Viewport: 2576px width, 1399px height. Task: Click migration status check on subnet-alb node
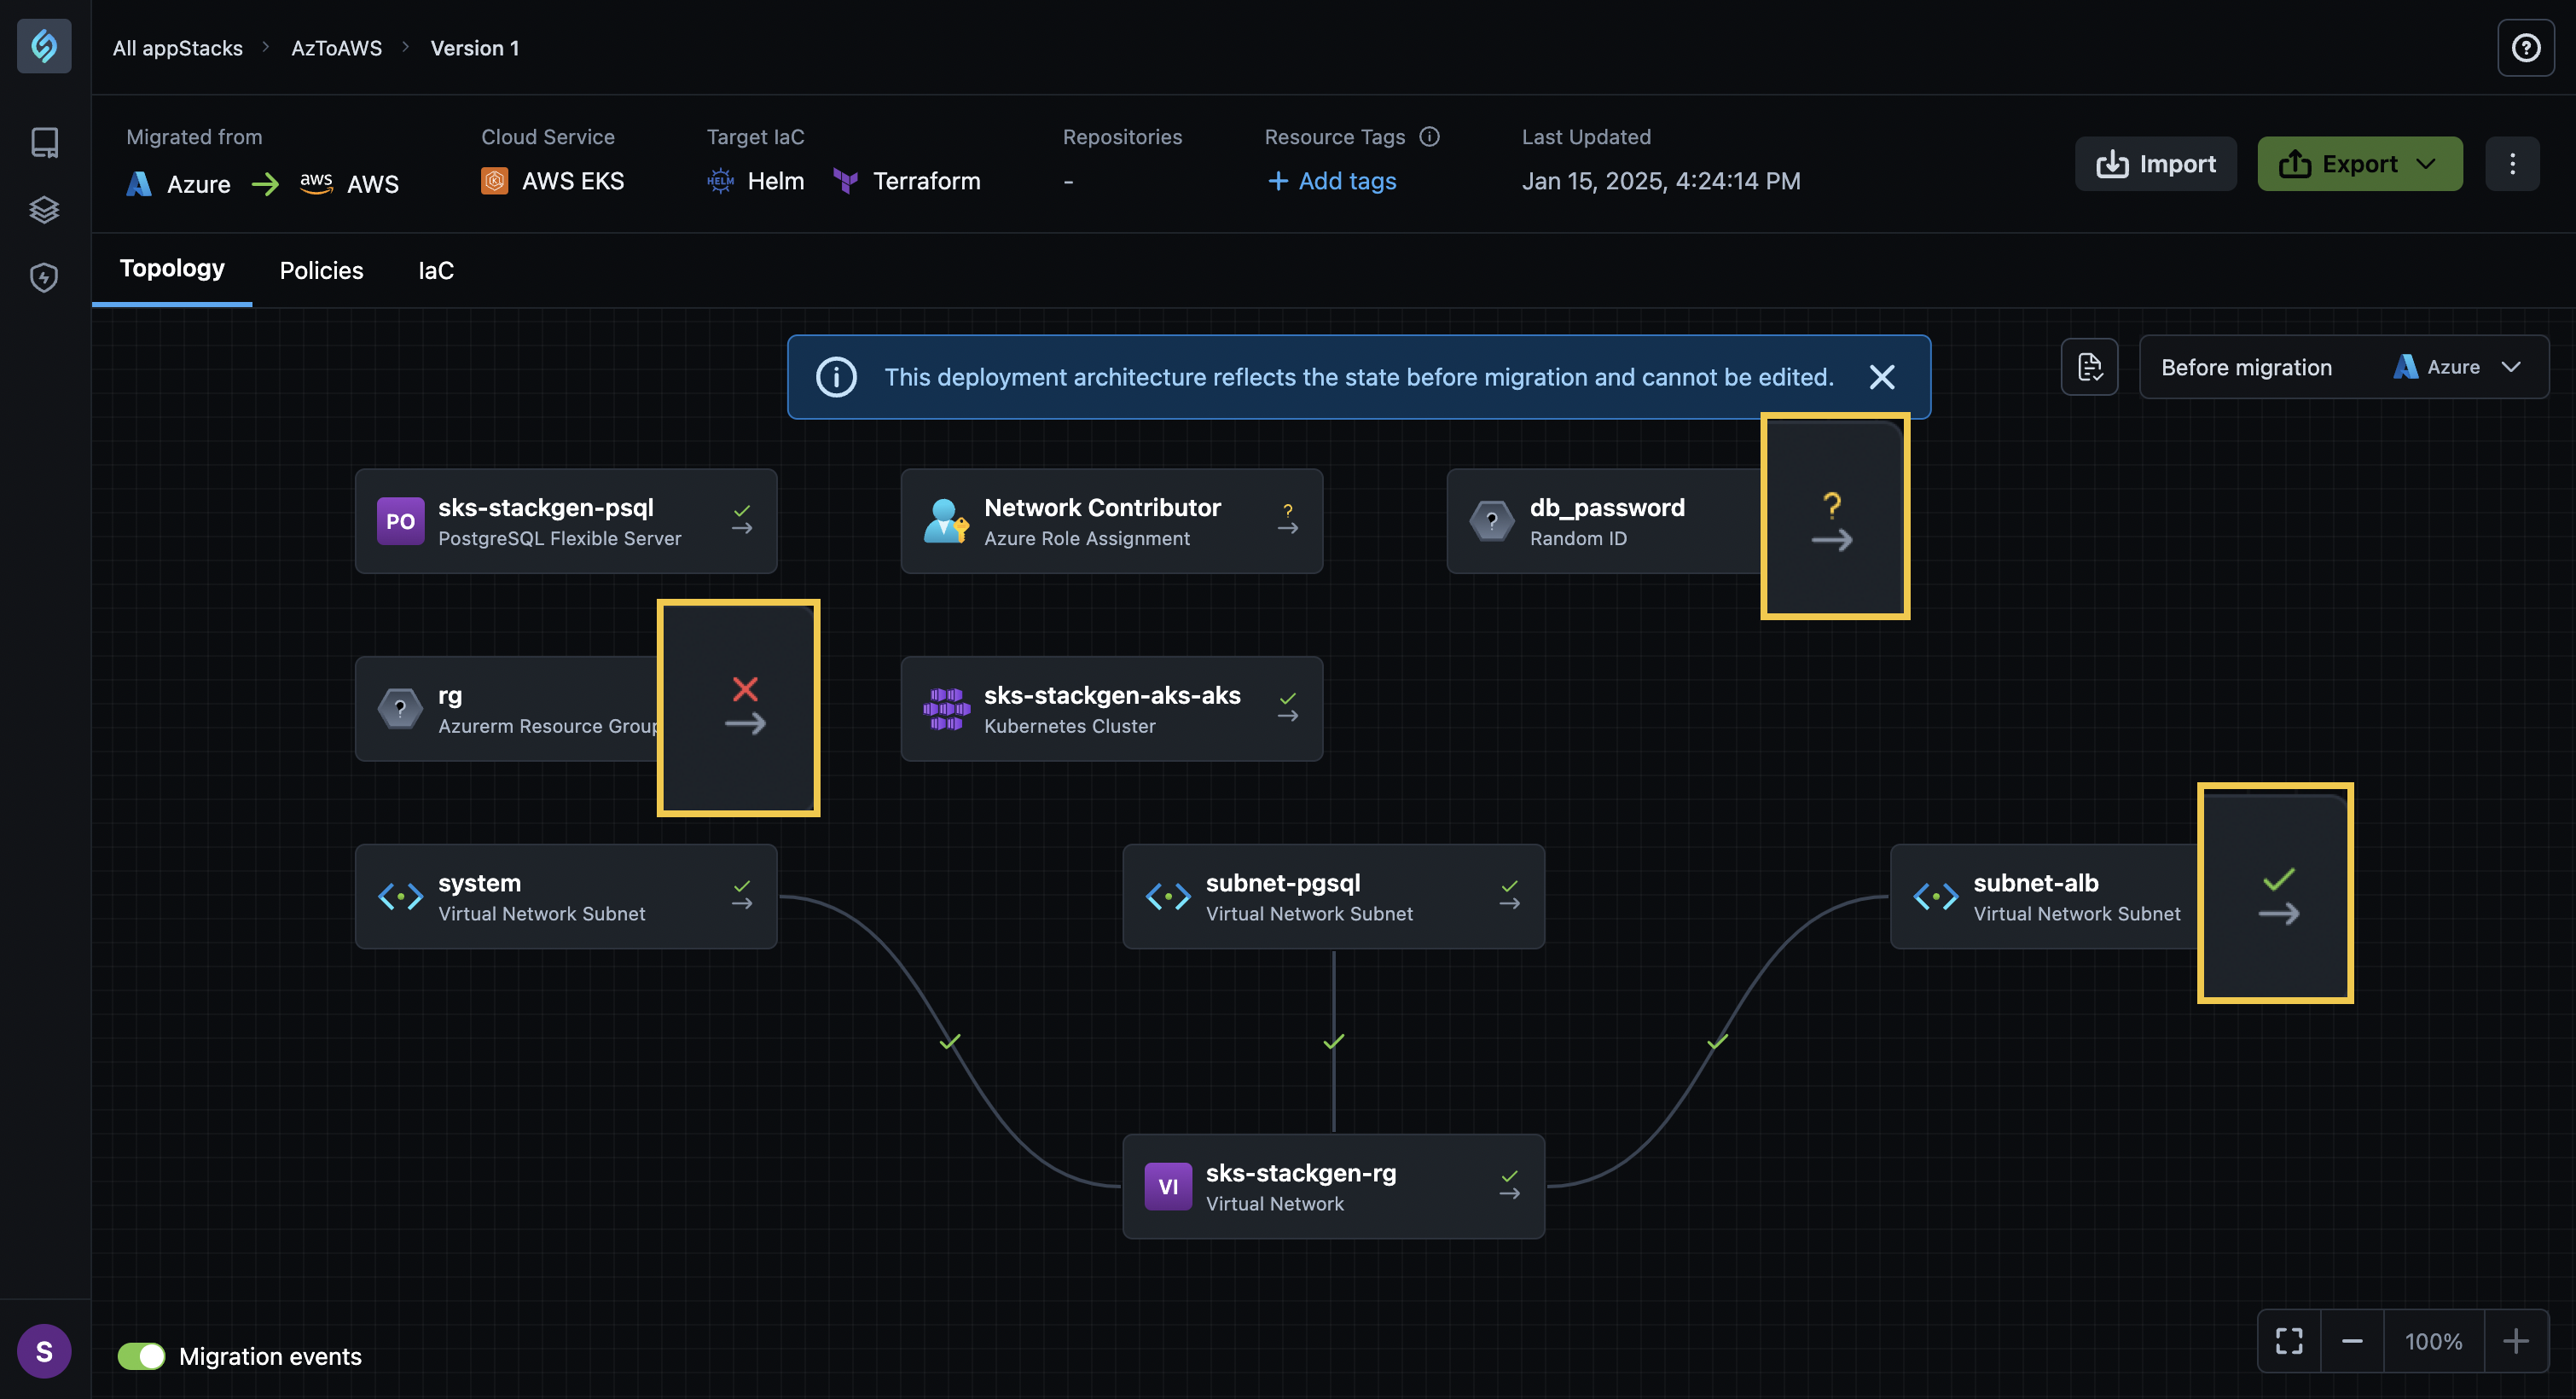(x=2278, y=880)
